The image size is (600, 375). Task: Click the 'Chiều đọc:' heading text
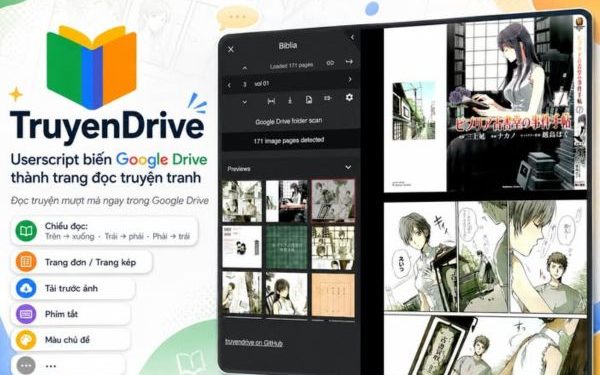click(x=66, y=226)
